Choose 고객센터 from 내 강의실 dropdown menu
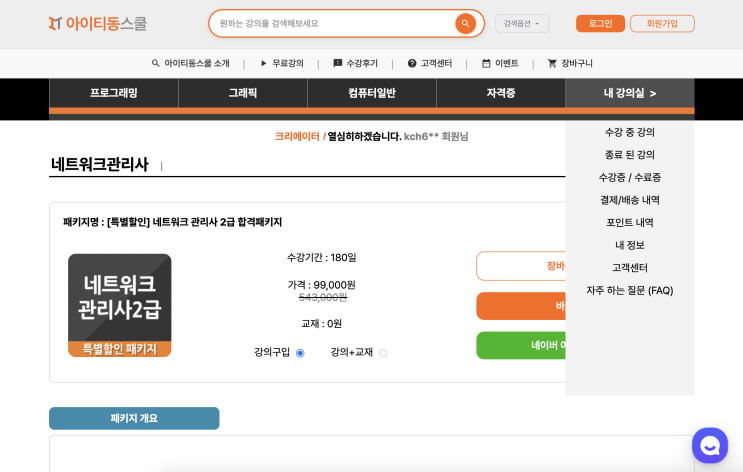Image resolution: width=743 pixels, height=472 pixels. pyautogui.click(x=630, y=268)
